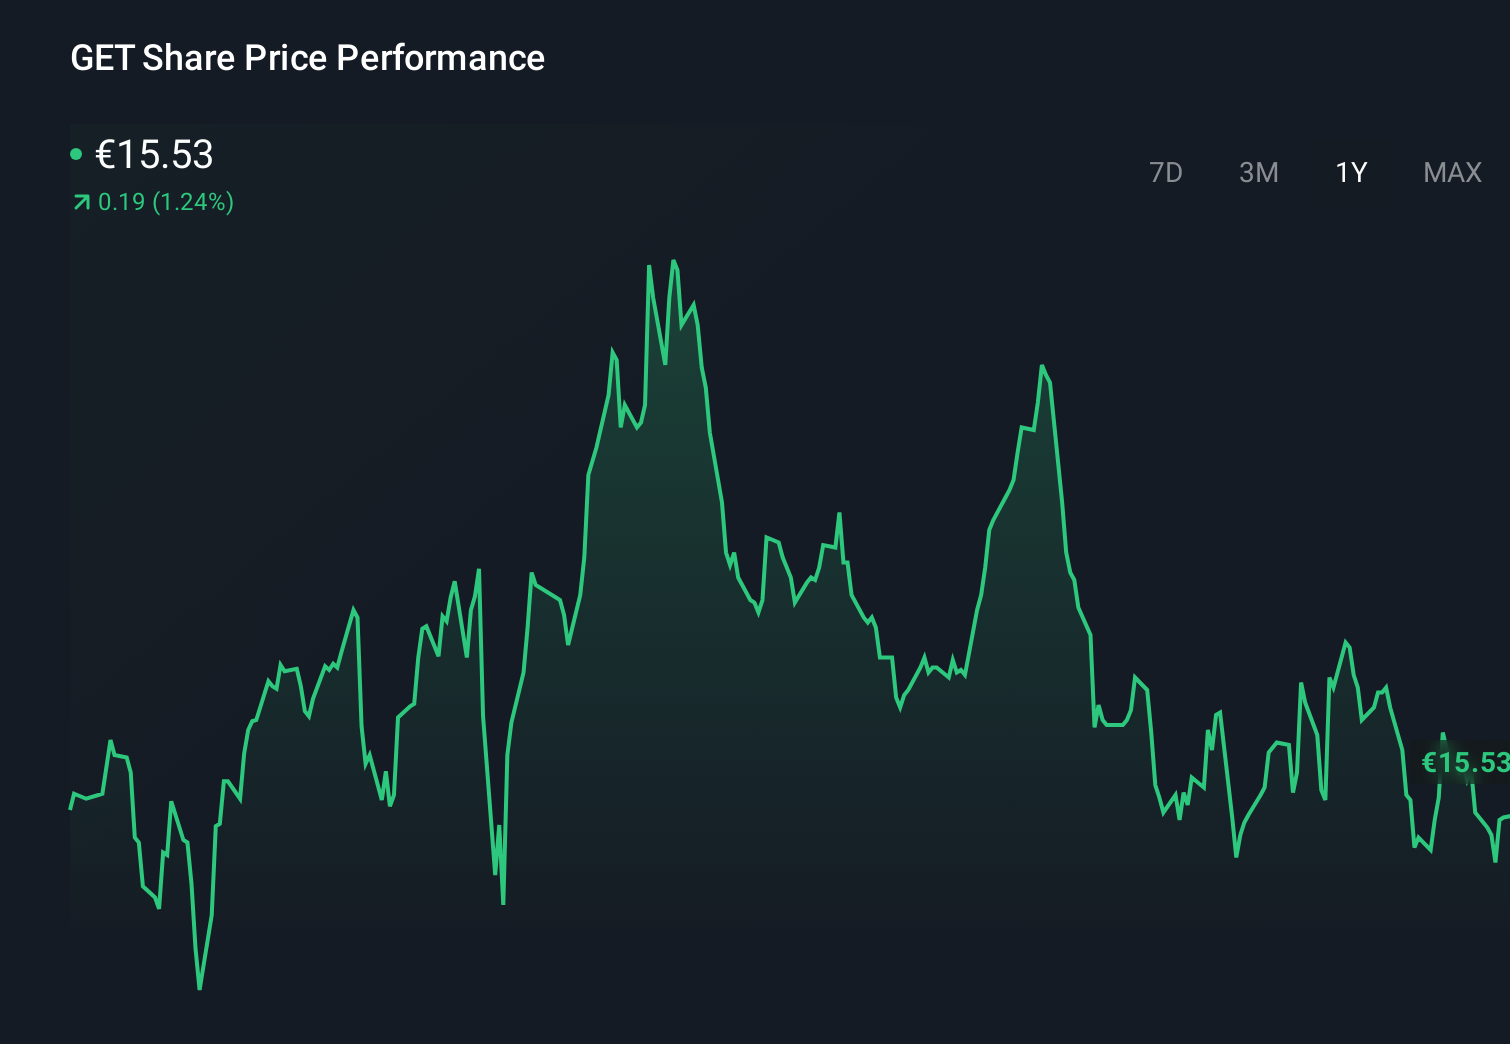Expand the full price history with MAX

pos(1451,172)
